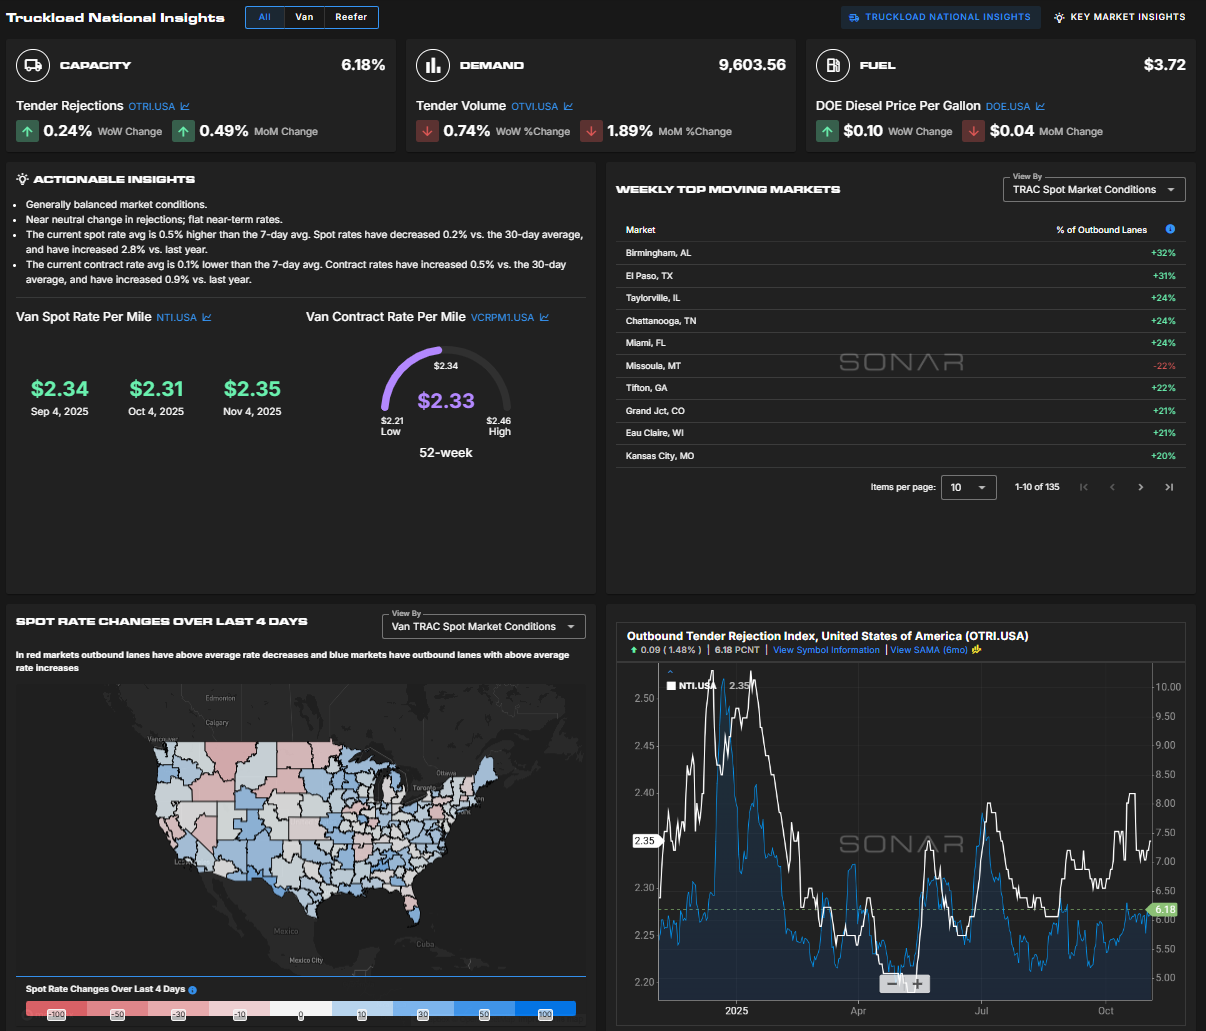The image size is (1206, 1031).
Task: Select the Reefer filter toggle
Action: coord(351,17)
